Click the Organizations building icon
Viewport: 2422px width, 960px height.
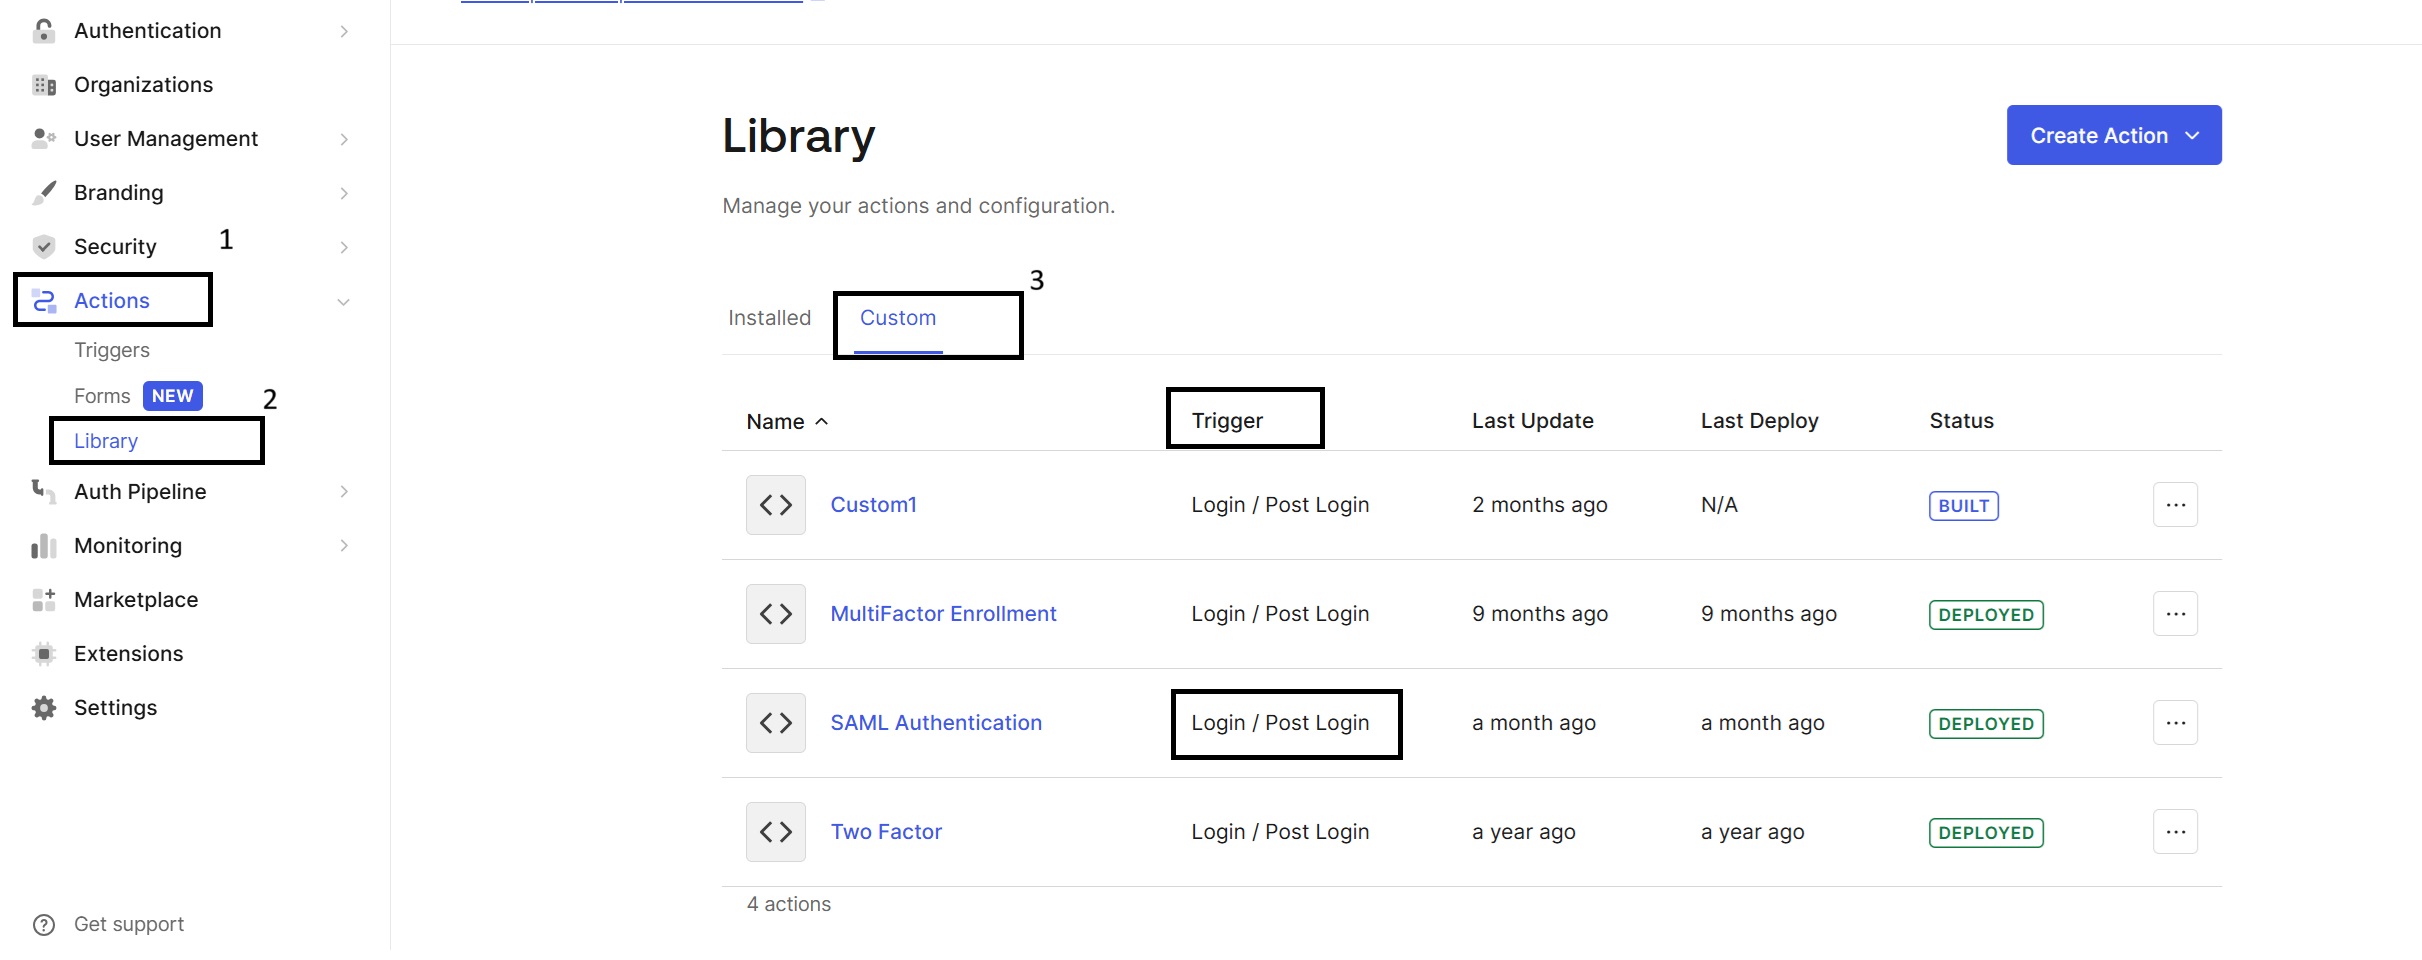click(44, 85)
